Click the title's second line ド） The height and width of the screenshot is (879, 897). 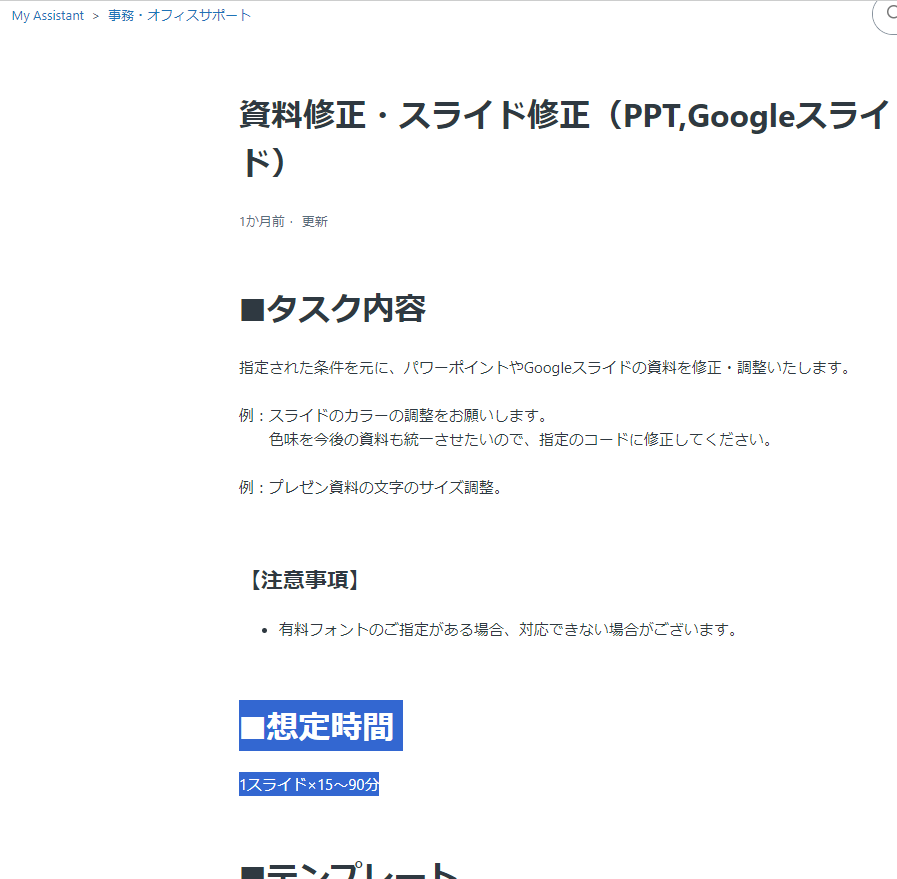click(264, 162)
